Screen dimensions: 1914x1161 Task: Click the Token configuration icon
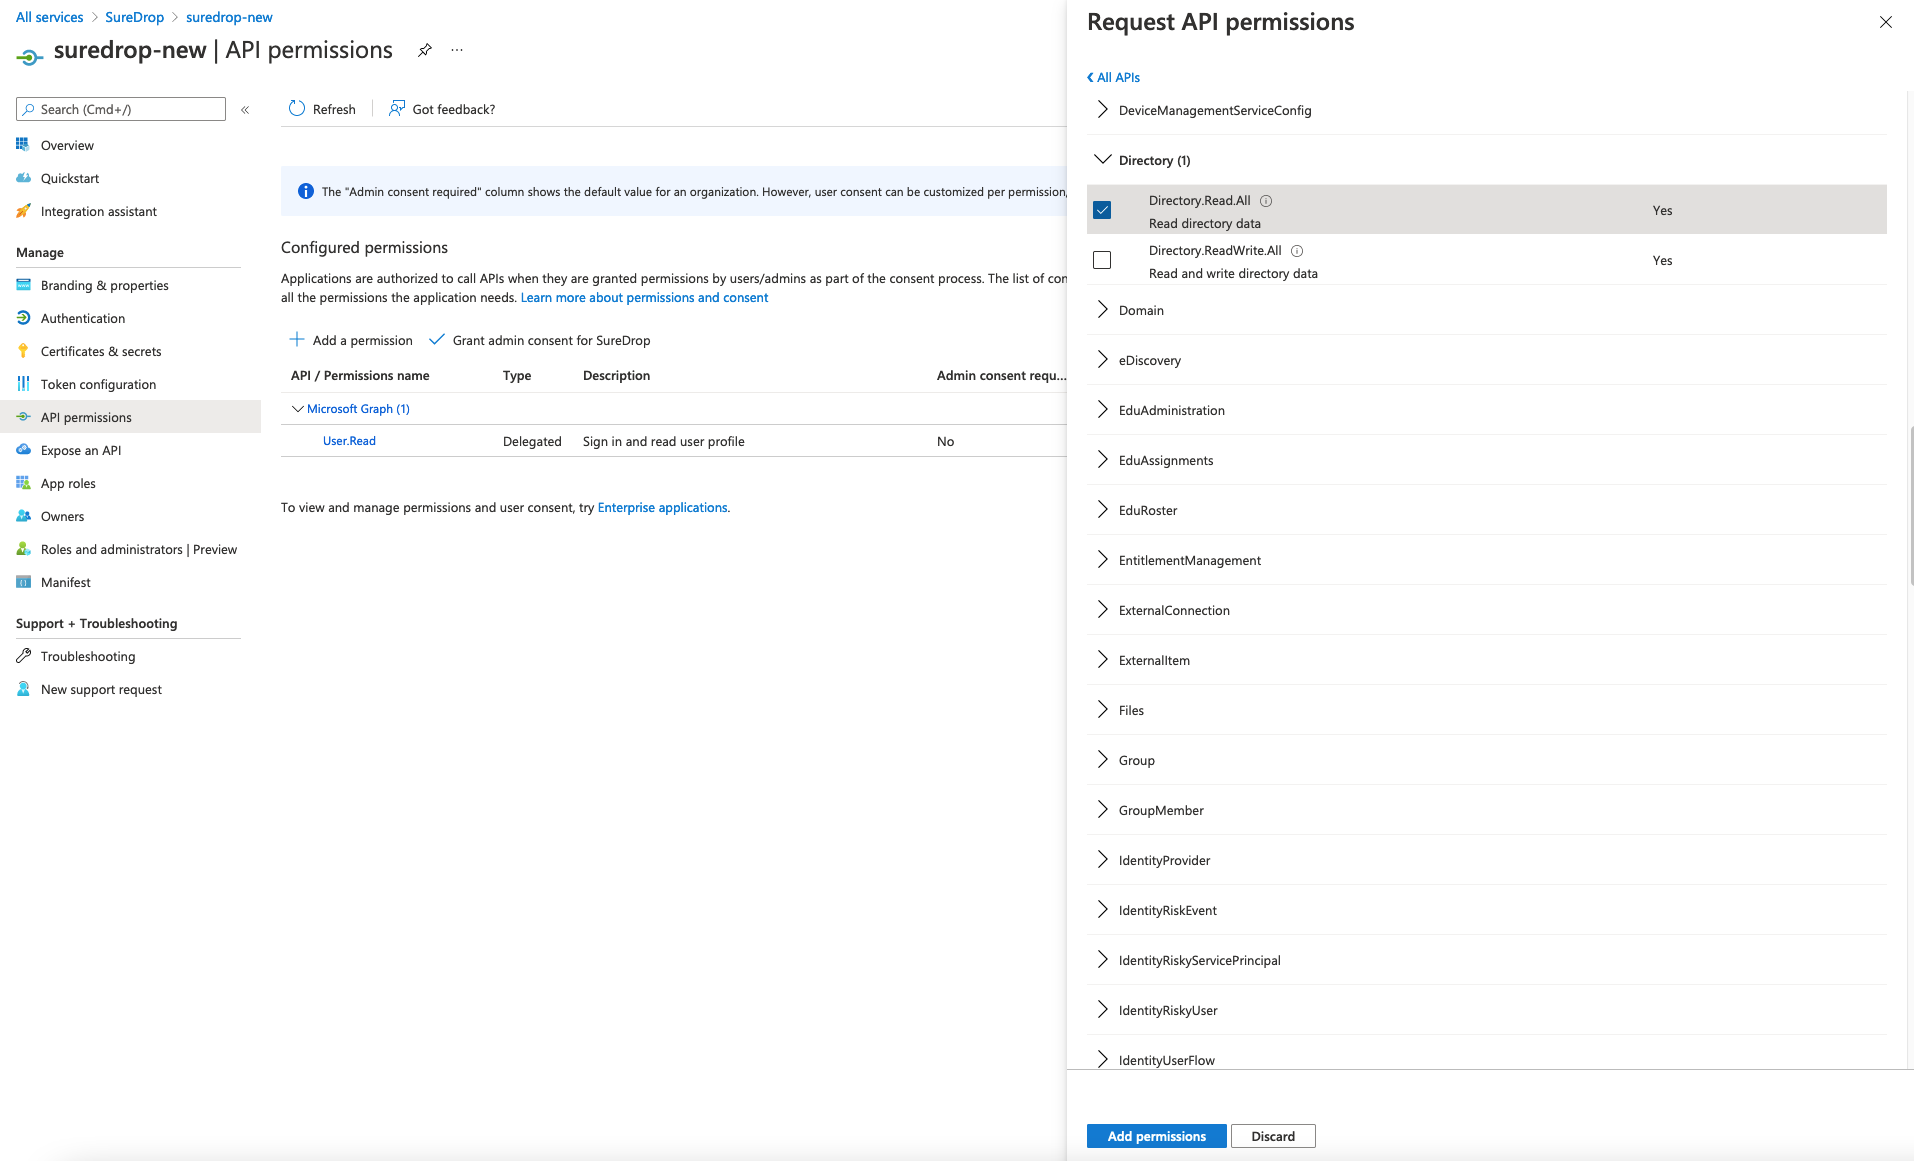23,384
